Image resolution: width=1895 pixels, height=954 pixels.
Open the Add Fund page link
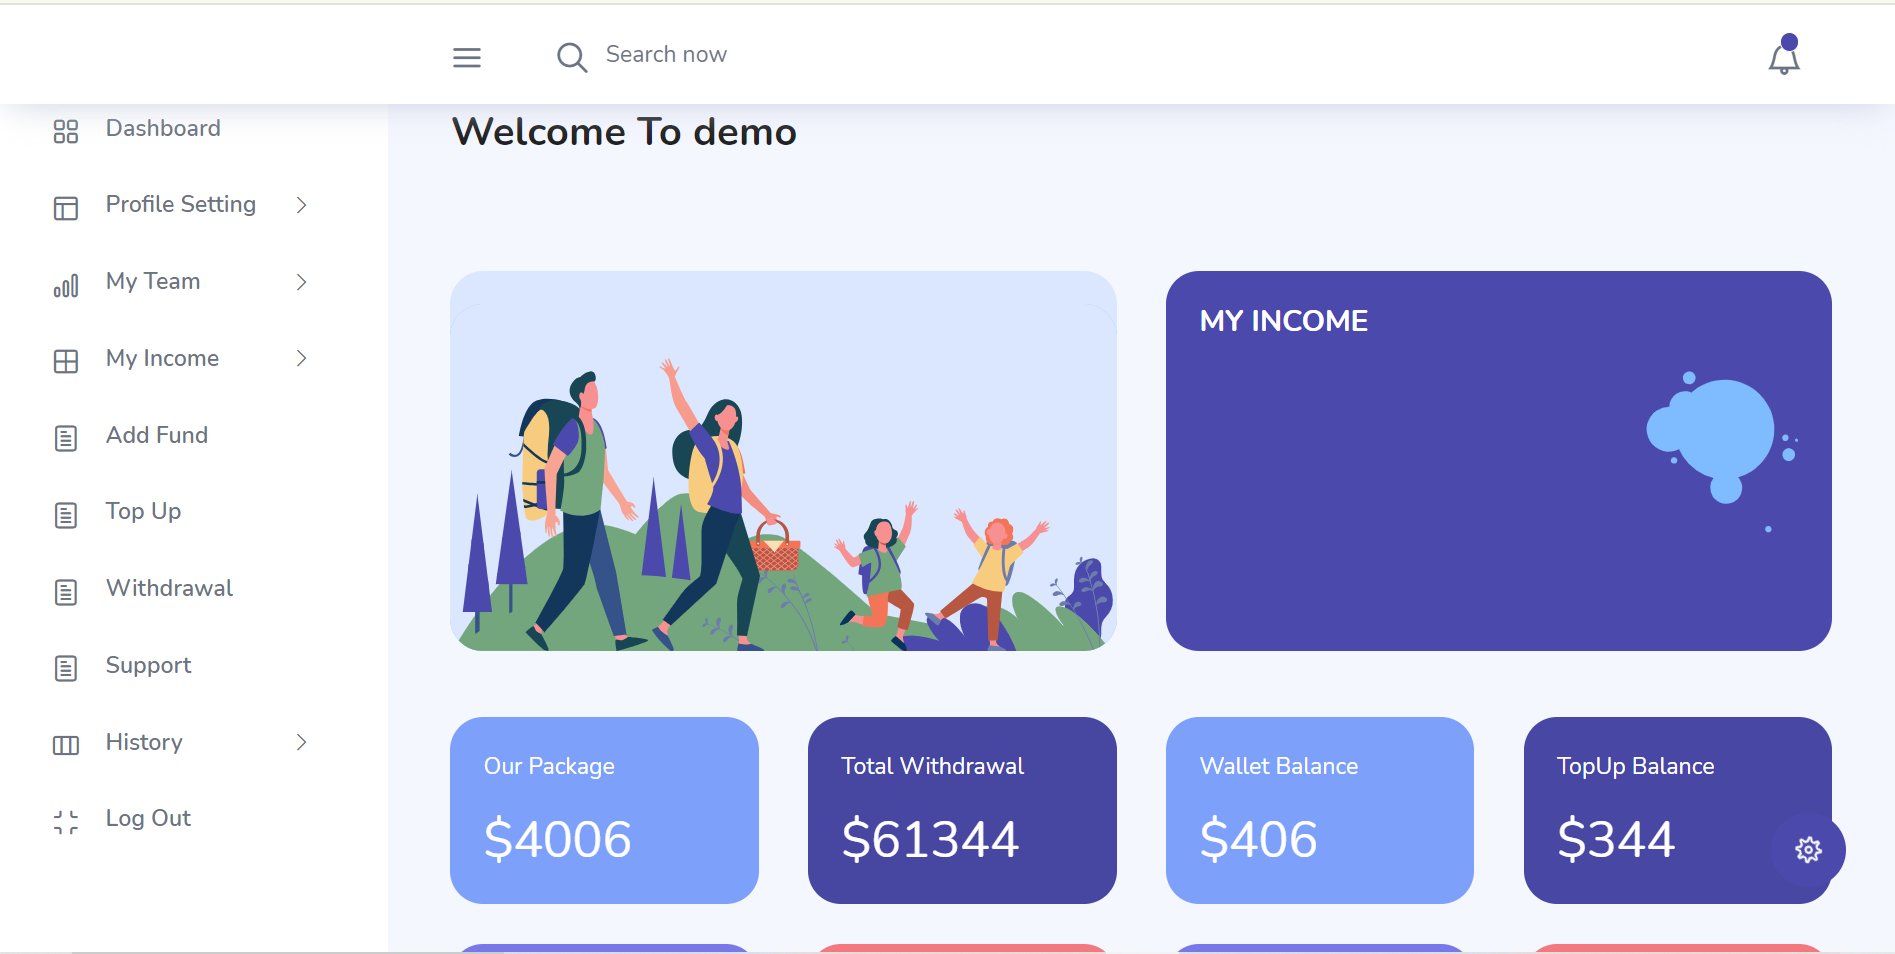click(157, 435)
